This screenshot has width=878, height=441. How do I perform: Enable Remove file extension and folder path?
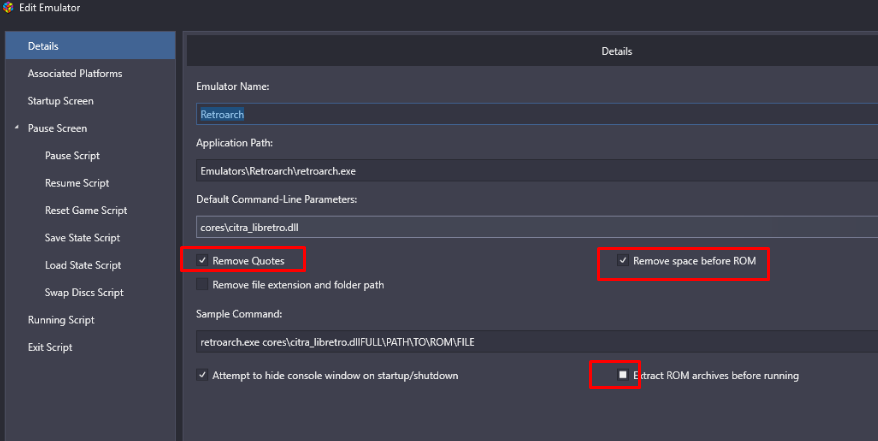[x=202, y=284]
